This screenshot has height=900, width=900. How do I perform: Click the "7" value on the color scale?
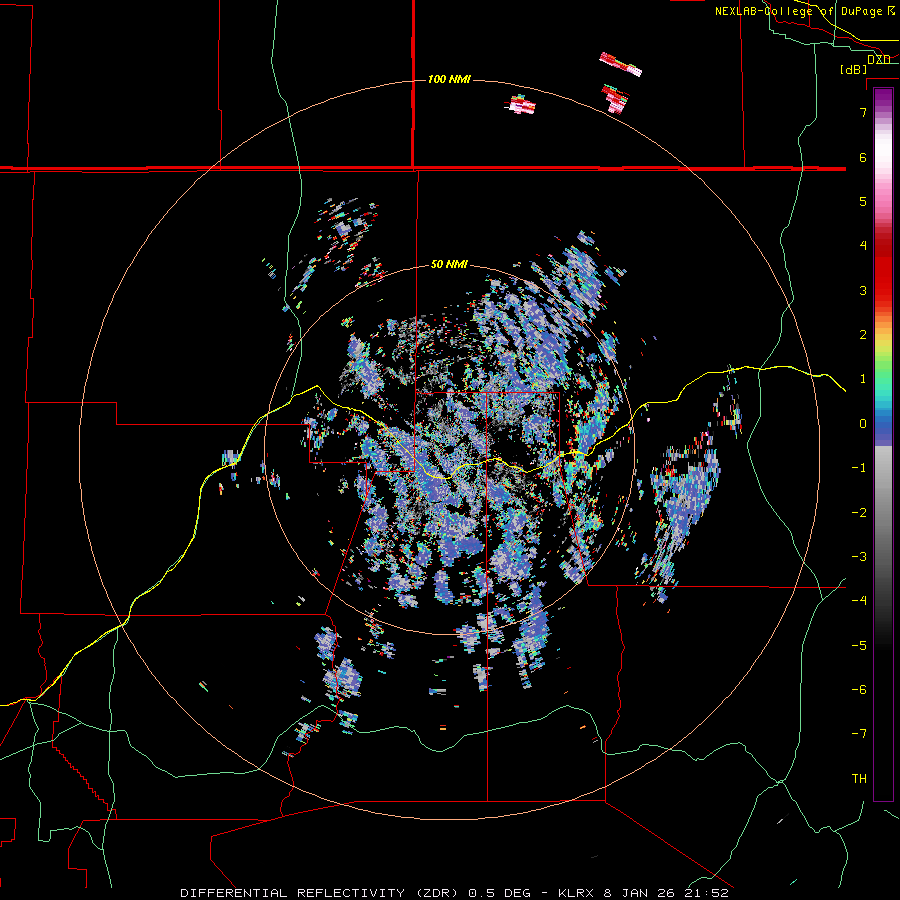coord(863,112)
